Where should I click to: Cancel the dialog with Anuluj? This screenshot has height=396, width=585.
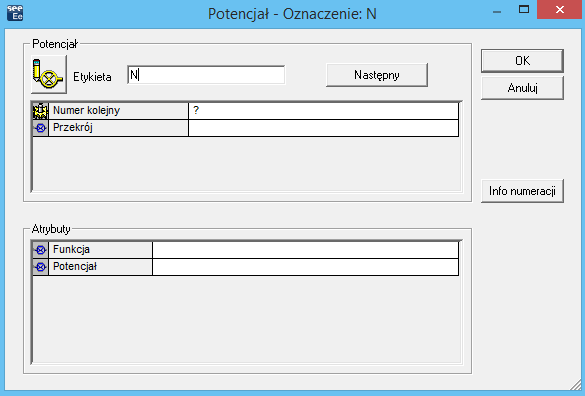click(x=522, y=88)
